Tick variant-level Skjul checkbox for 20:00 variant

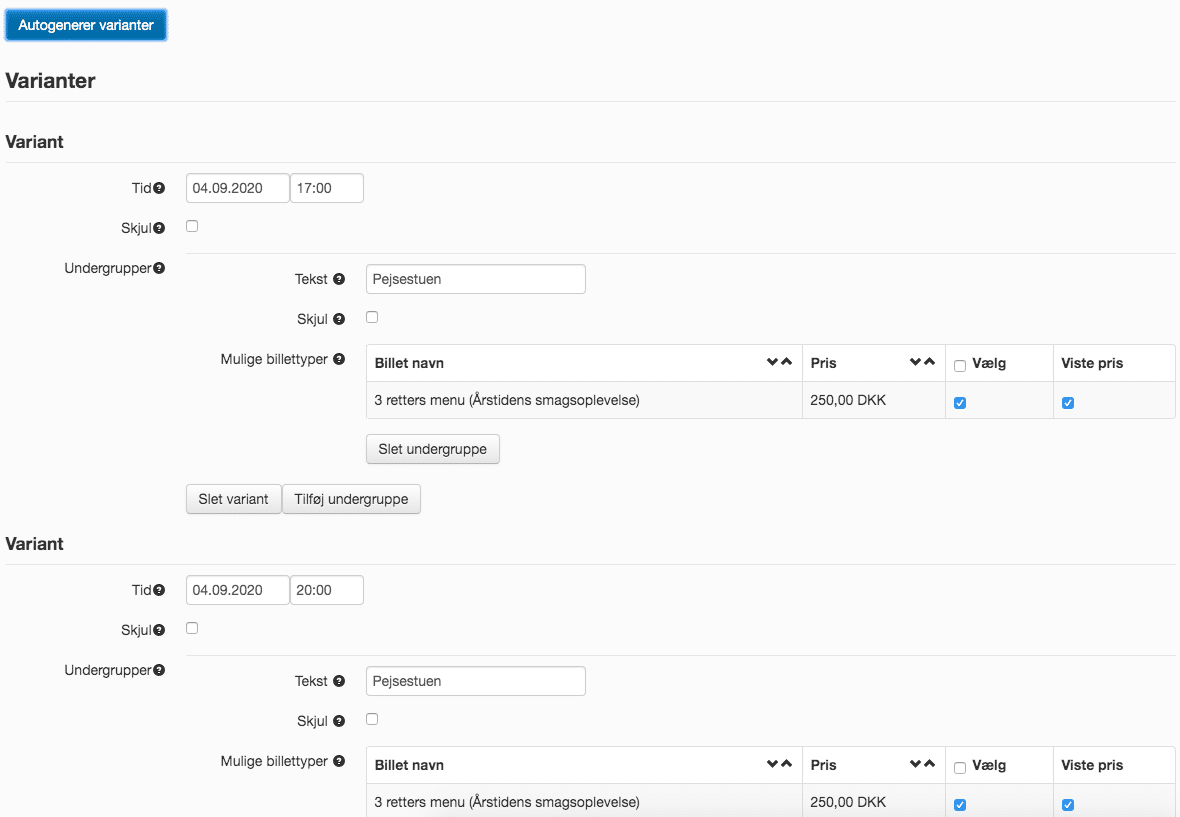coord(192,627)
